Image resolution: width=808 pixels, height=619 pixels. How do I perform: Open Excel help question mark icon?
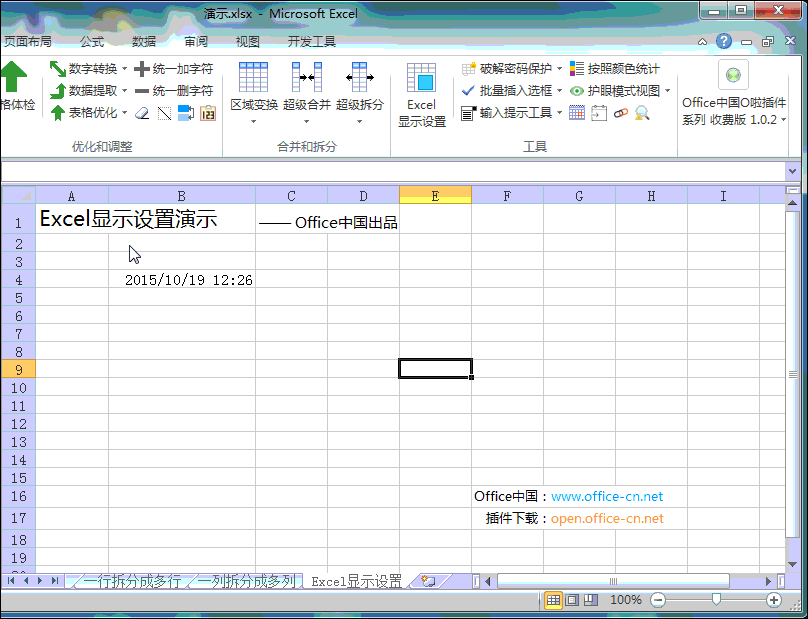pos(724,41)
